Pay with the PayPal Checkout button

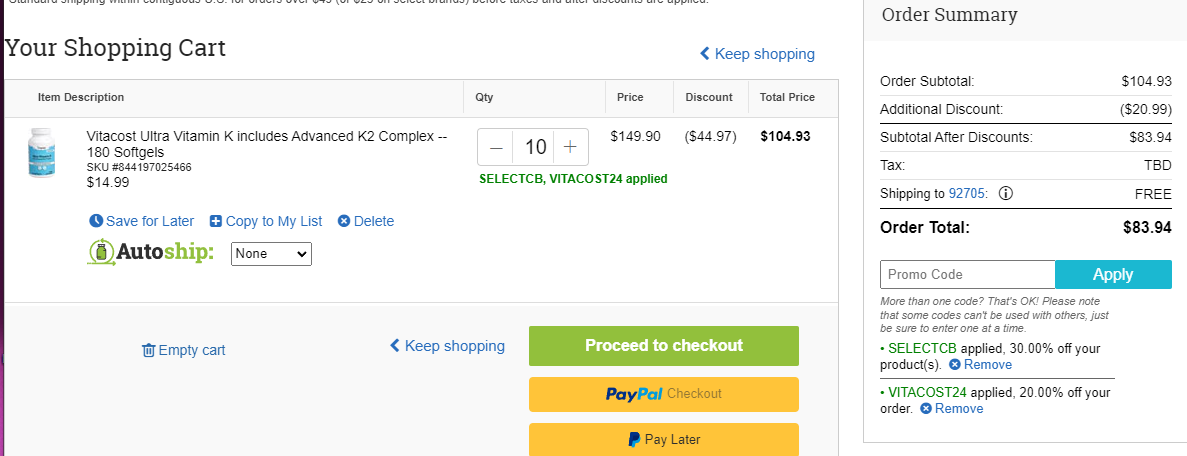664,394
